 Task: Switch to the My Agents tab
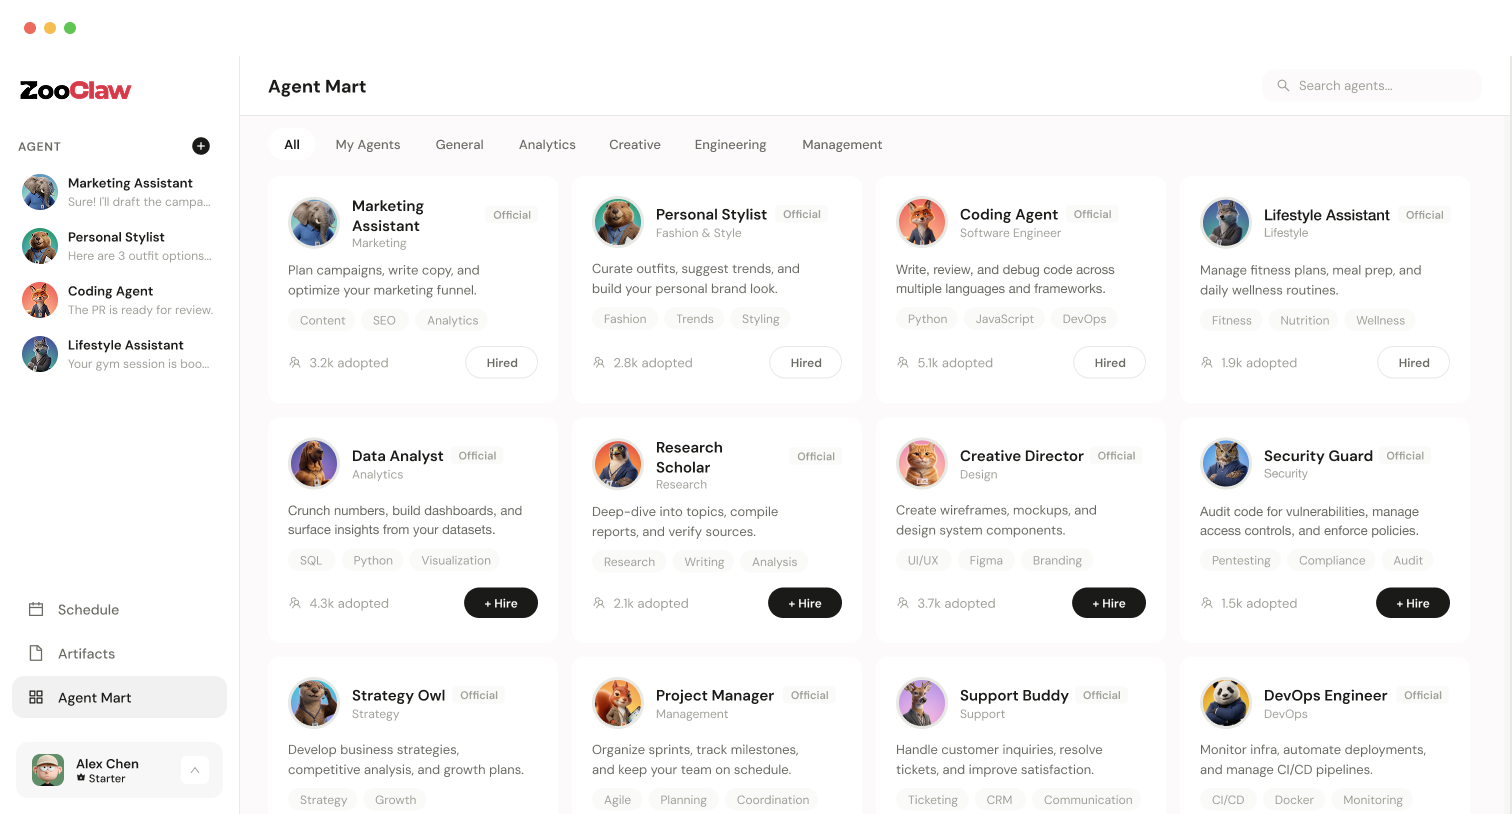(368, 144)
